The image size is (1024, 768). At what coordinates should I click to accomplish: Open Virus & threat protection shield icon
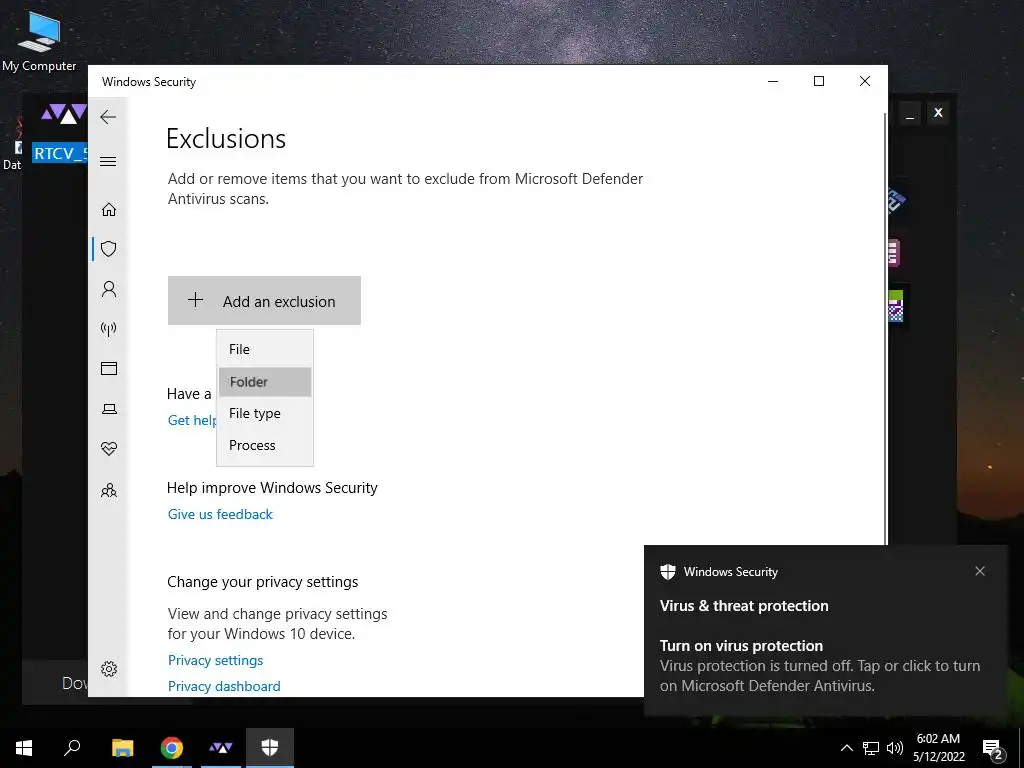click(108, 249)
